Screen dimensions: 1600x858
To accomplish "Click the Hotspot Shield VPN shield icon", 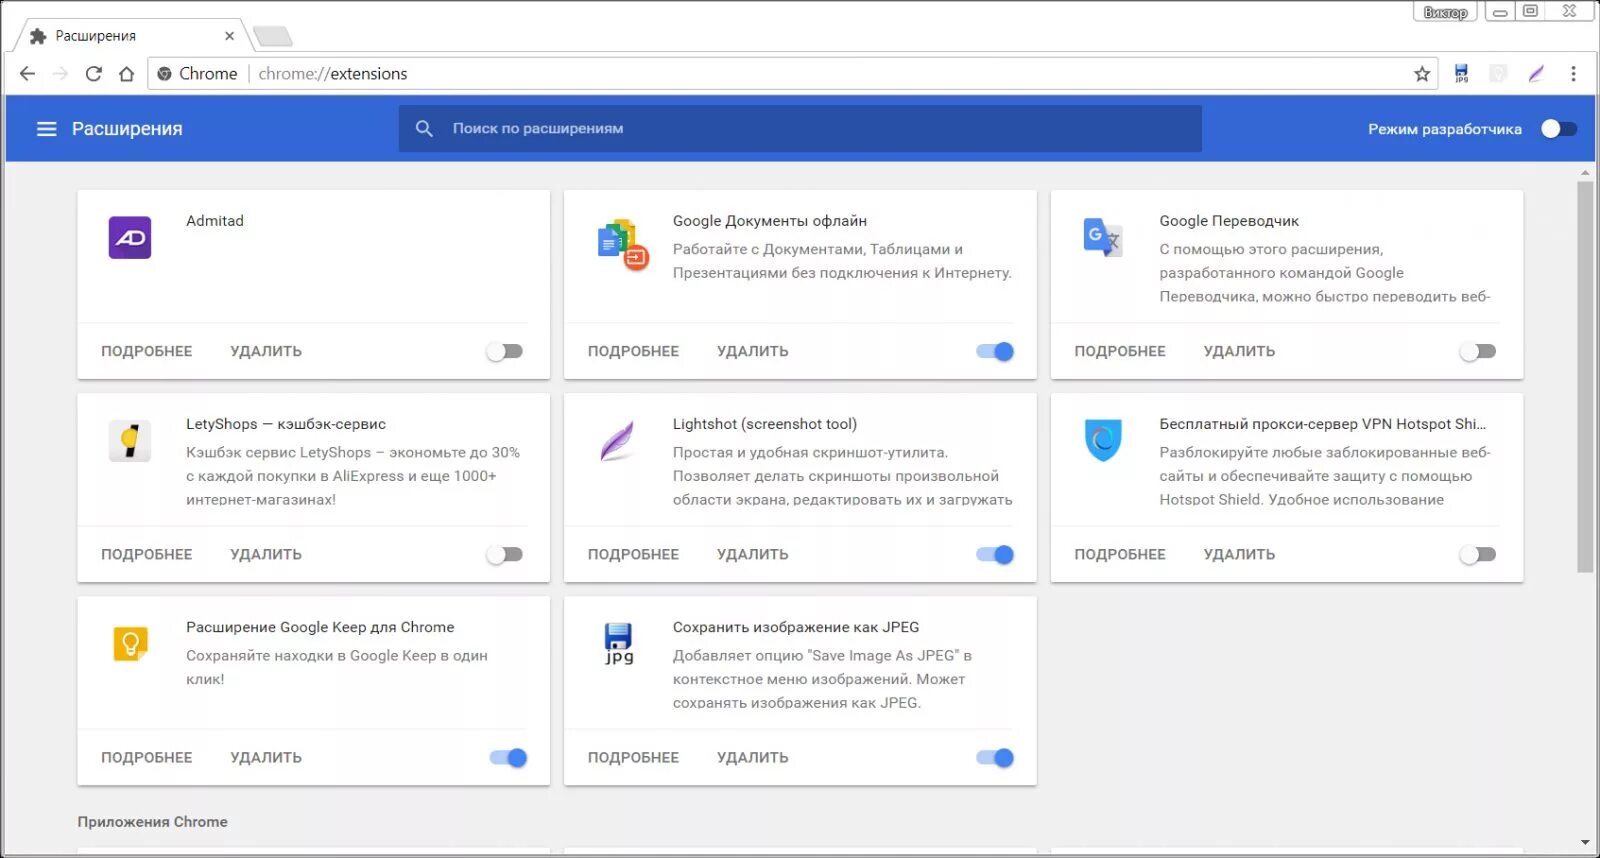I will click(1103, 440).
